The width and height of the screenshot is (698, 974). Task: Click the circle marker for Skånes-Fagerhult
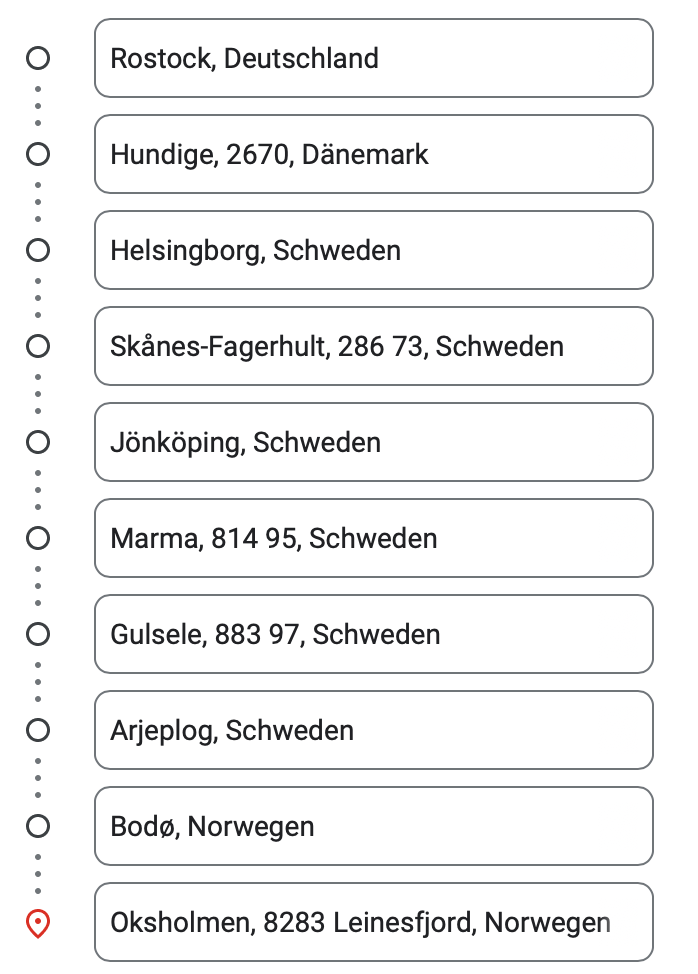pos(38,346)
